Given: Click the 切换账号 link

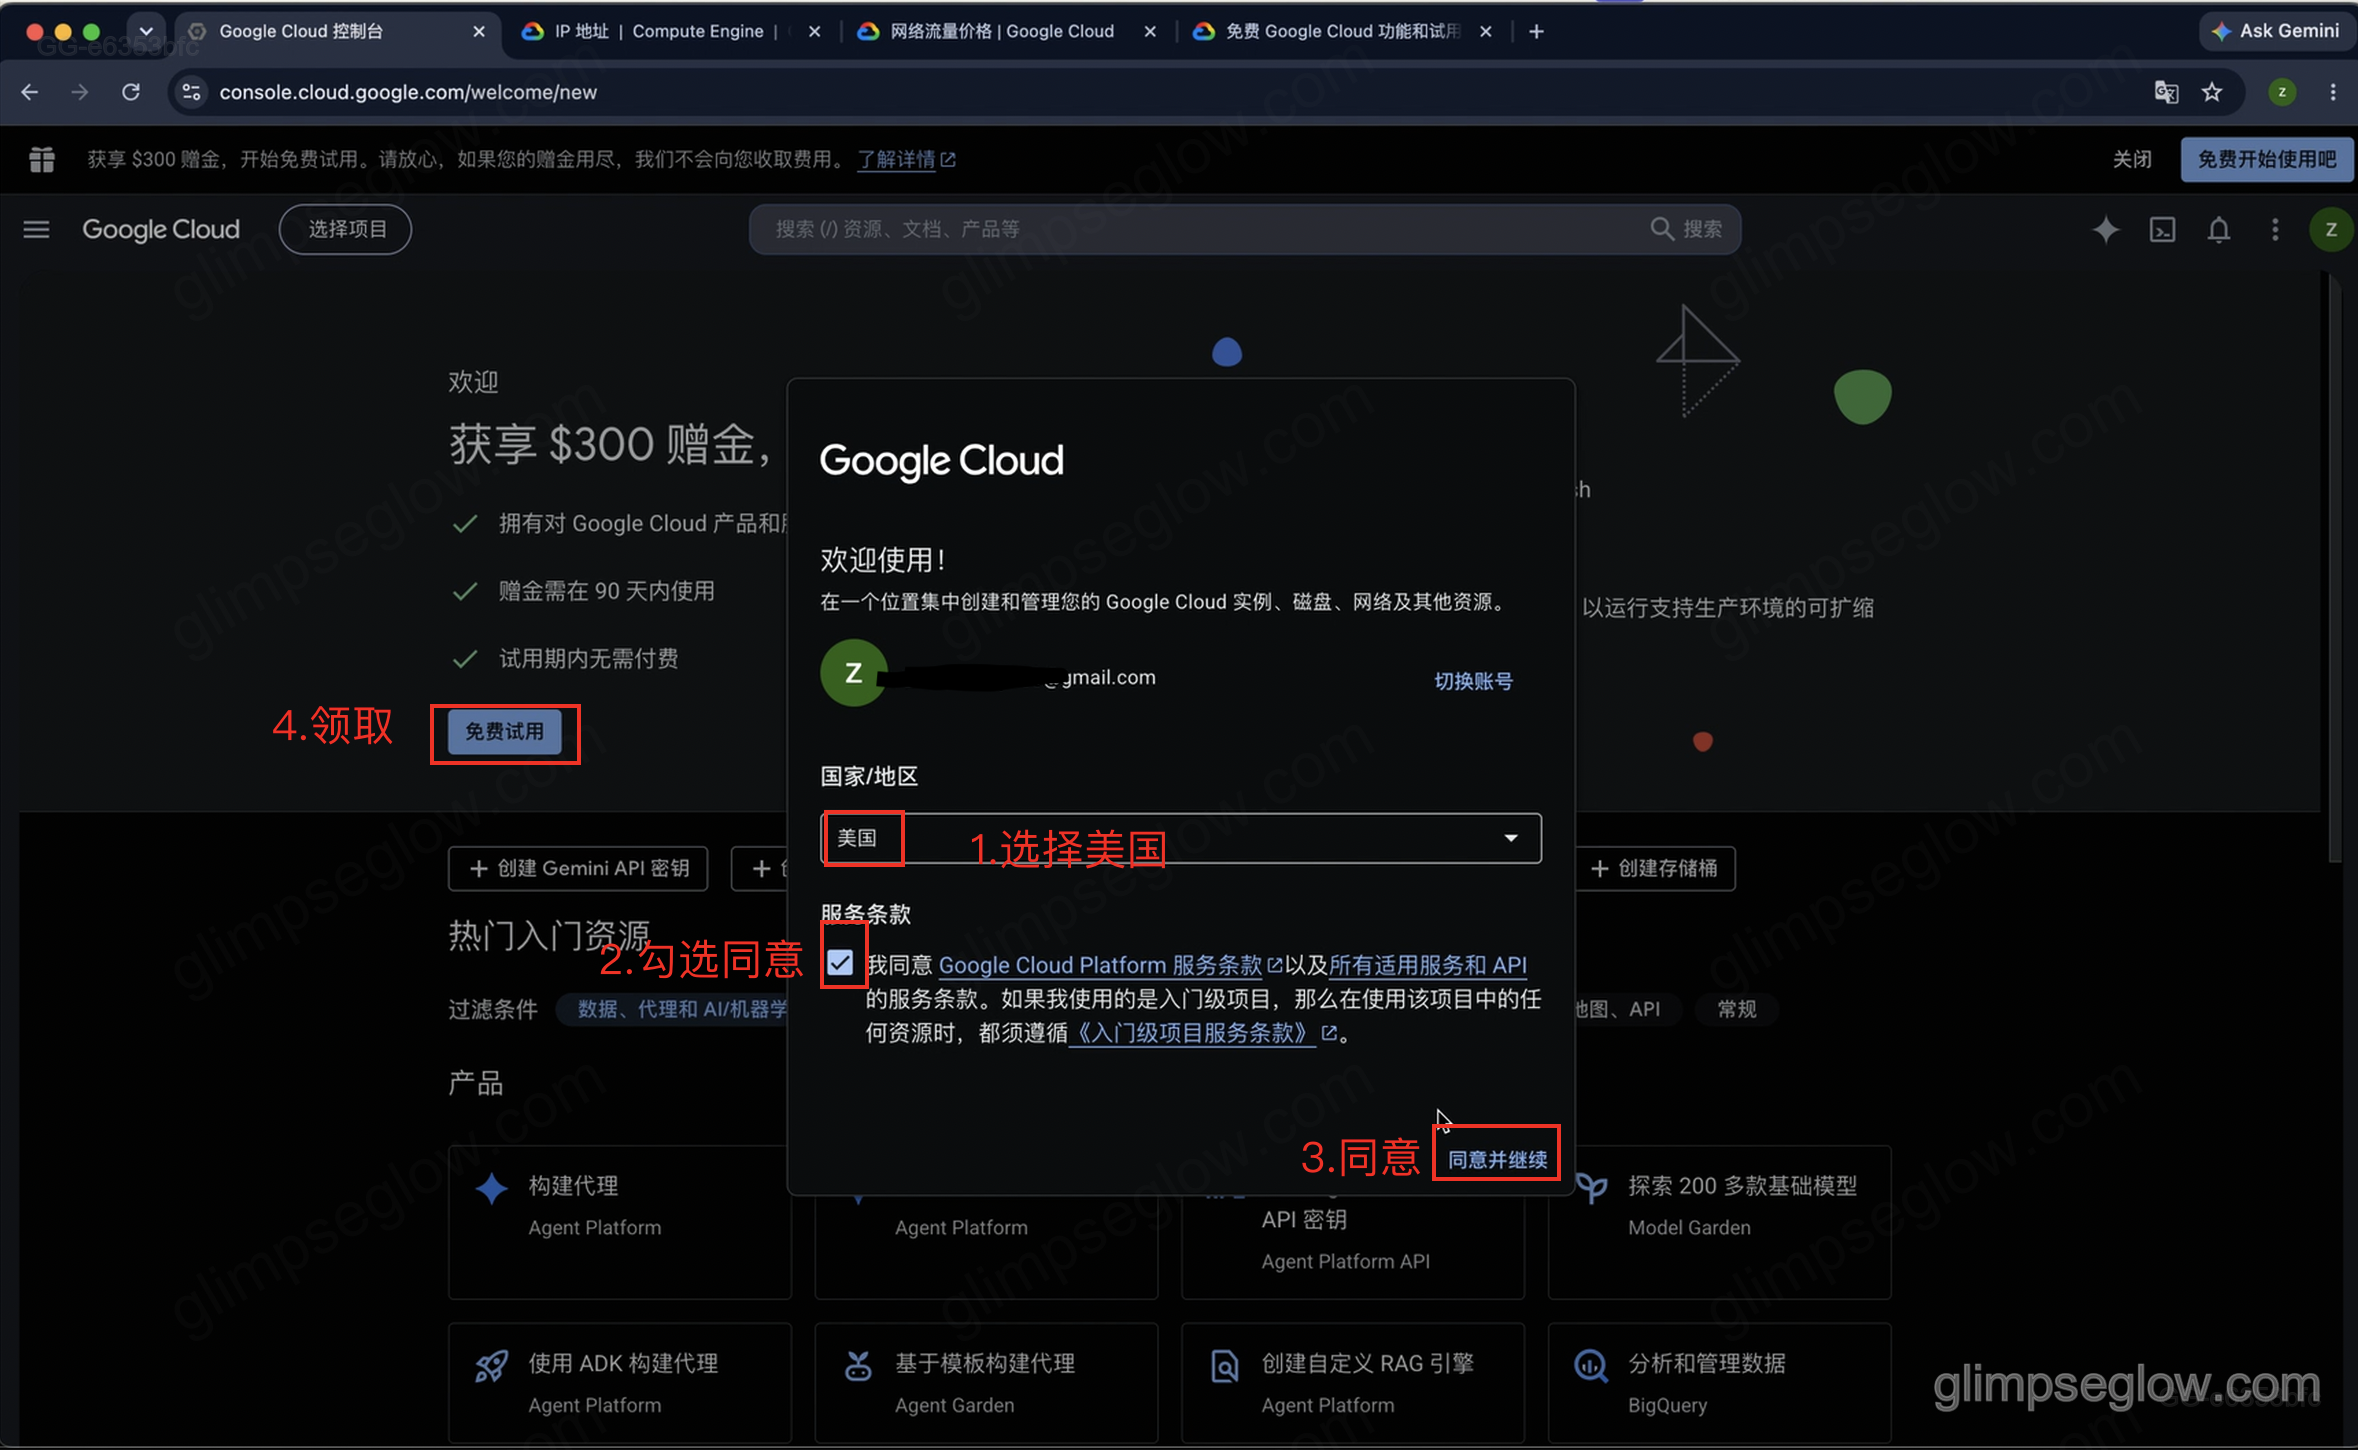Looking at the screenshot, I should pos(1473,681).
